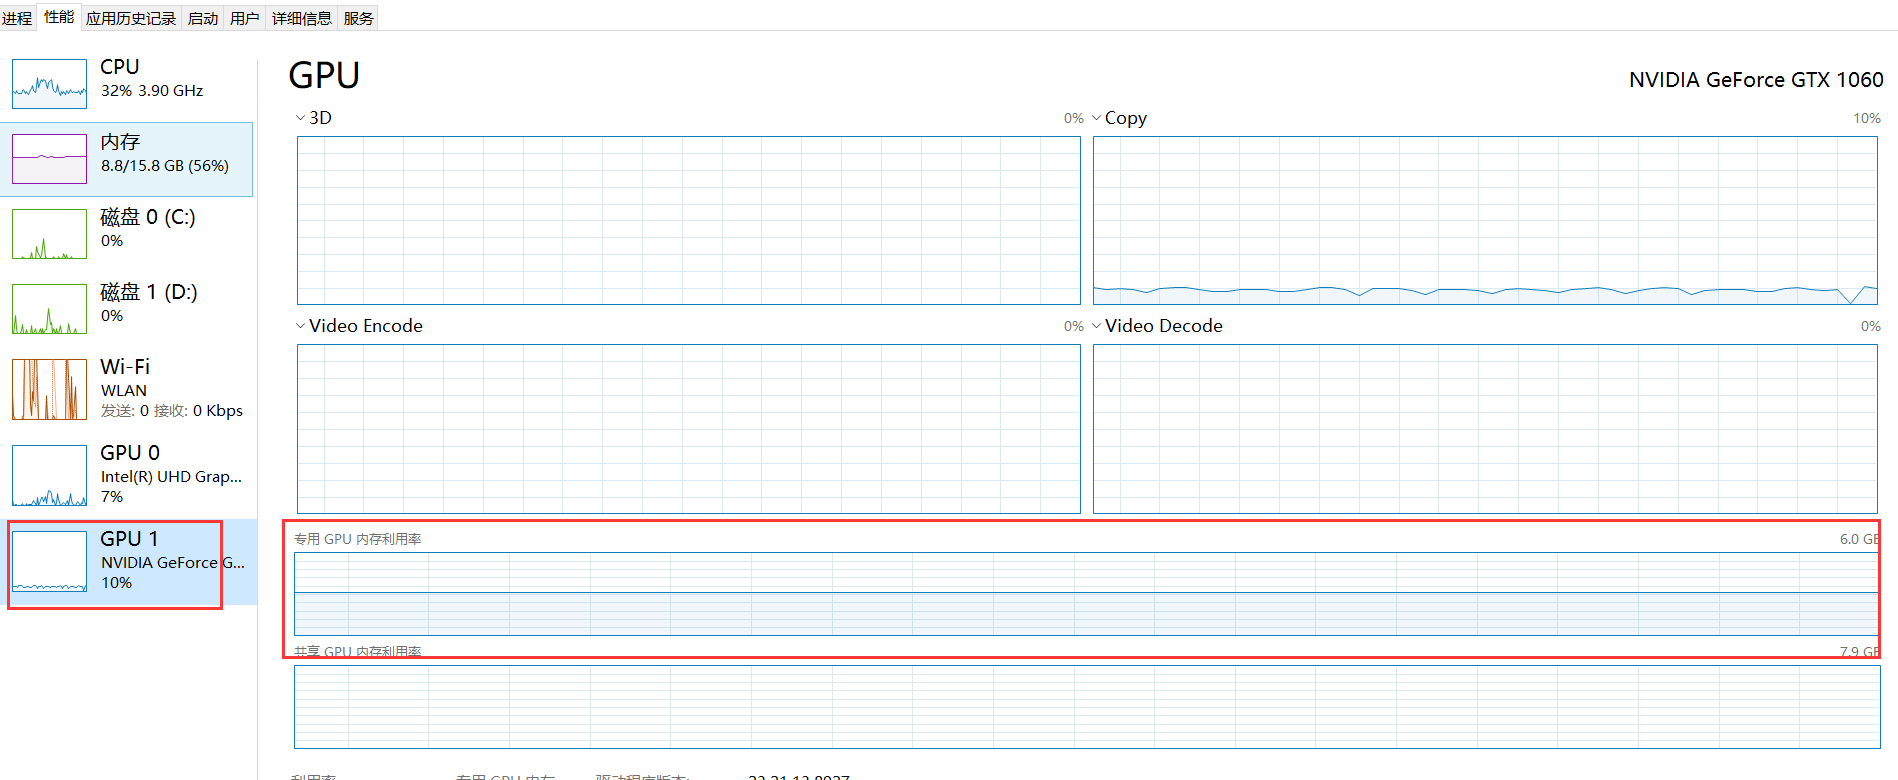The image size is (1898, 780).
Task: Click the NVIDIA GeForce GTX 1060 title
Action: coord(1756,80)
